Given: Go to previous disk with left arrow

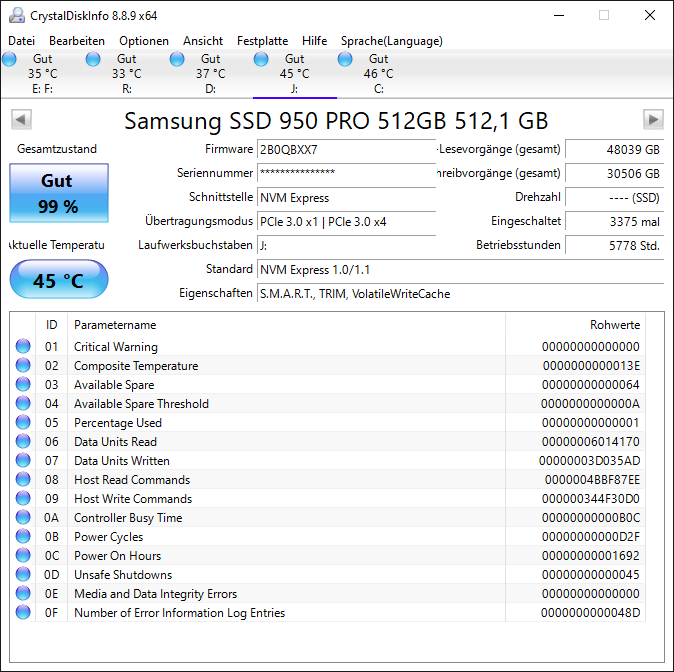Looking at the screenshot, I should (21, 120).
